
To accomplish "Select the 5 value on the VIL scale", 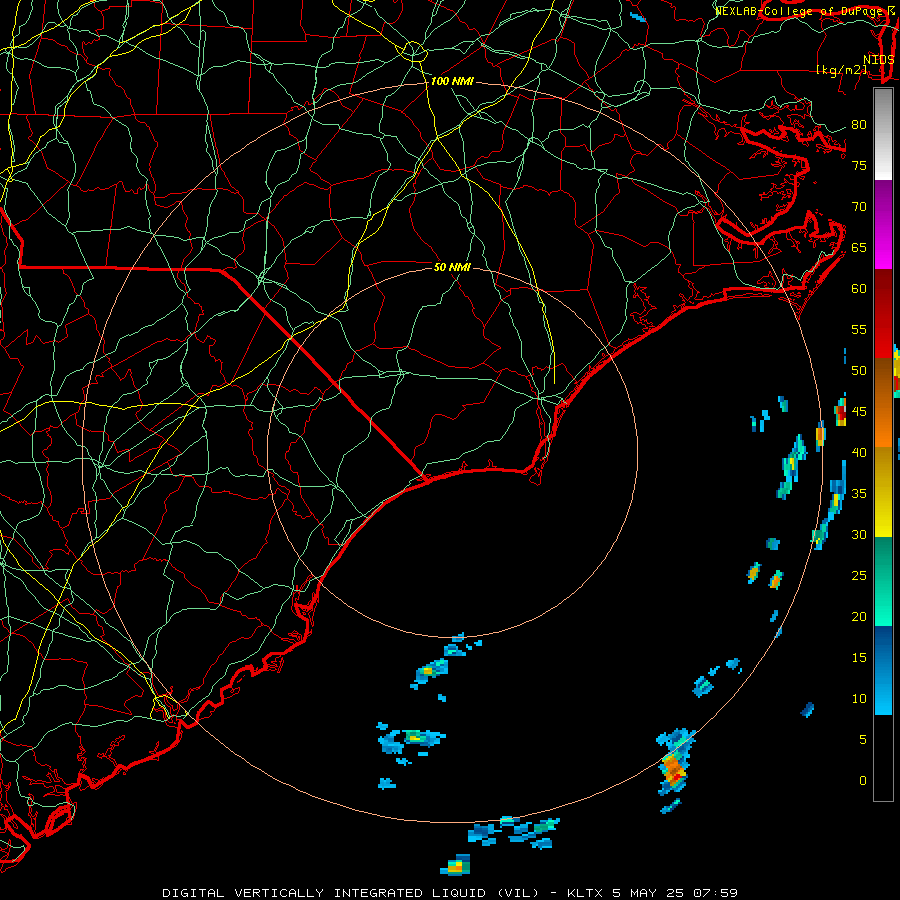I will point(863,739).
